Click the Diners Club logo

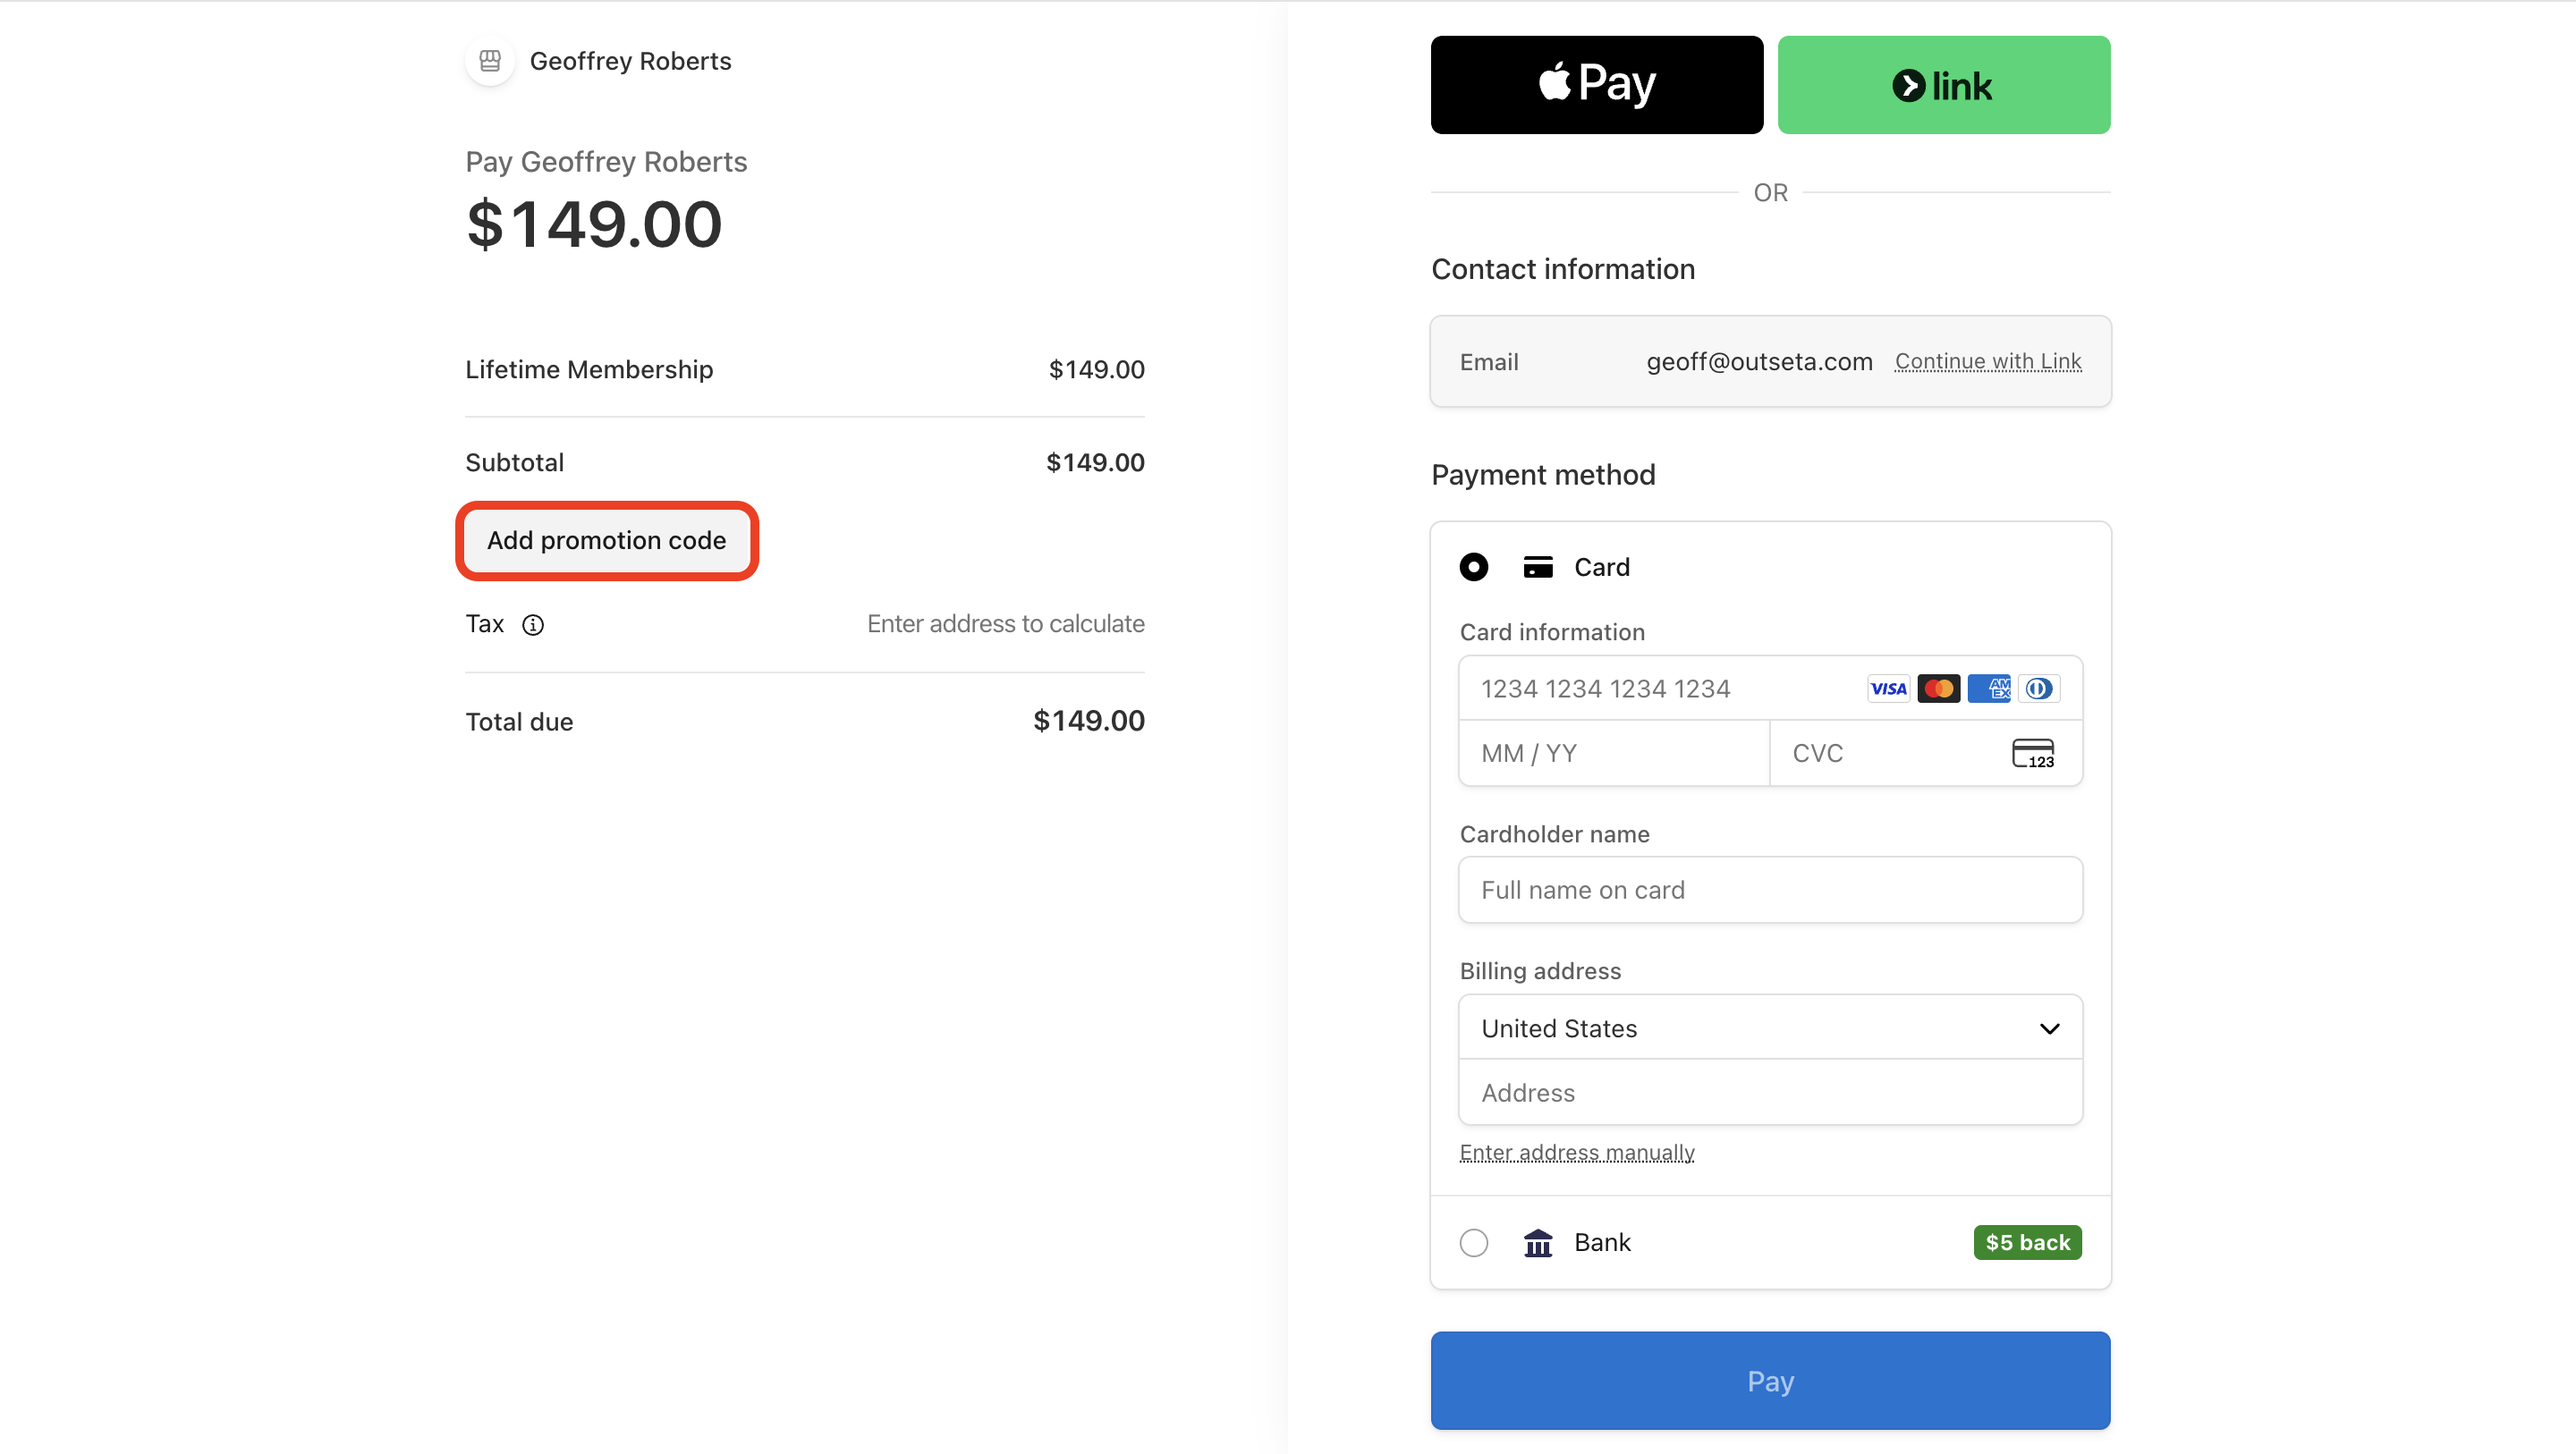tap(2038, 689)
